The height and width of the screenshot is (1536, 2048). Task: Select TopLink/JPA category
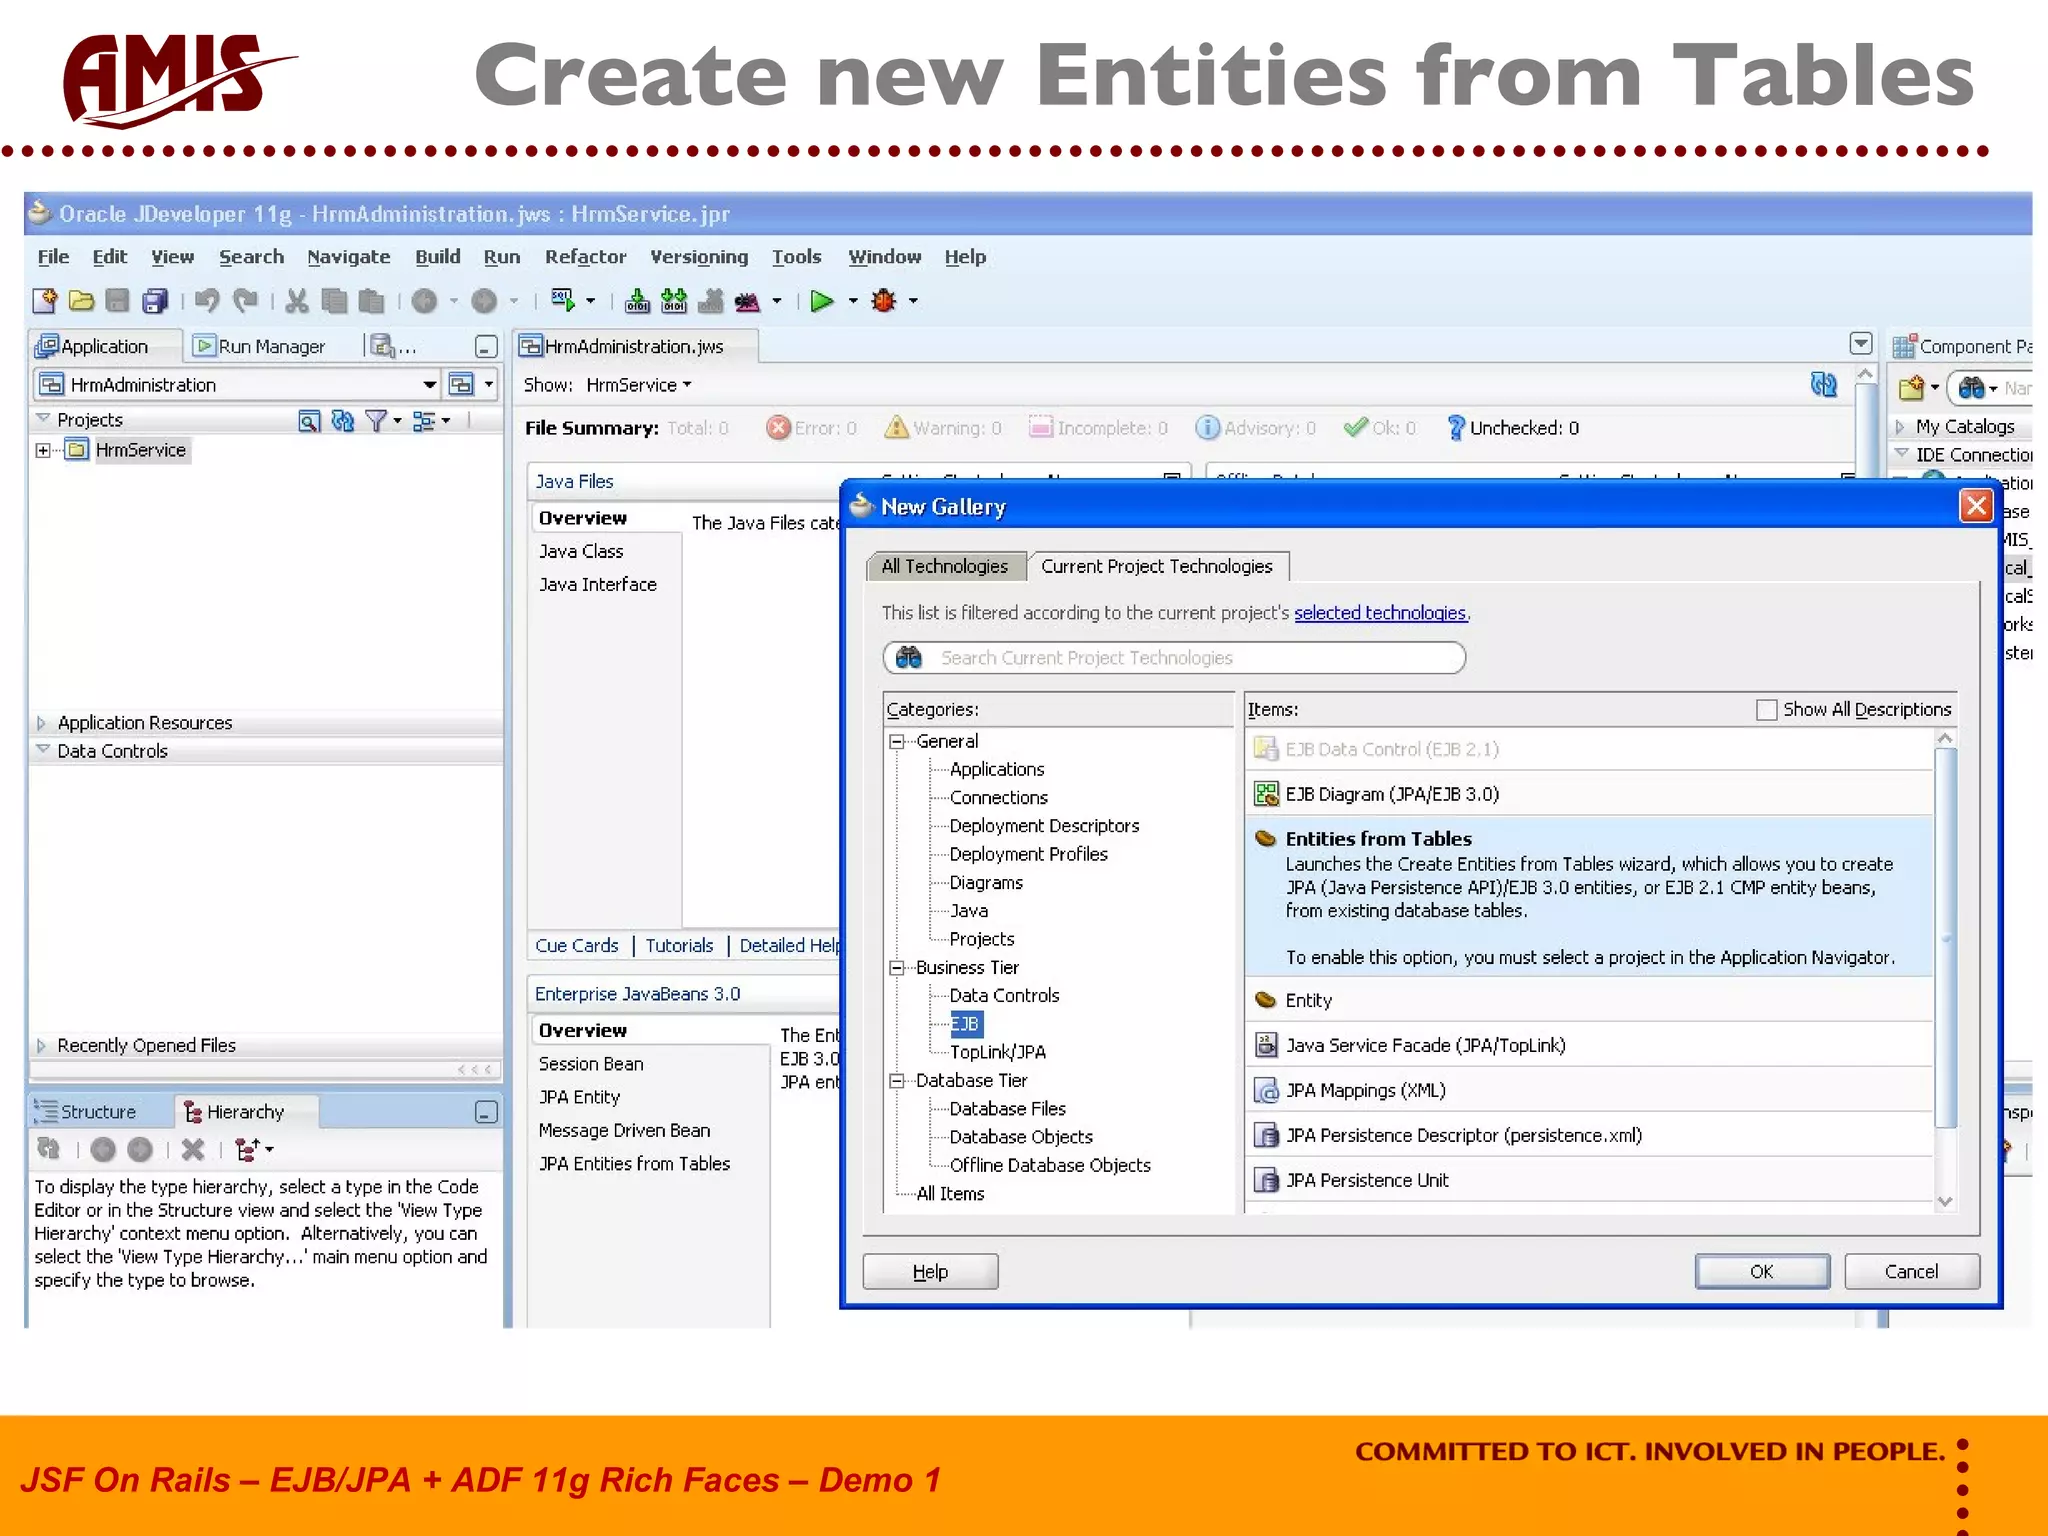coord(997,1052)
